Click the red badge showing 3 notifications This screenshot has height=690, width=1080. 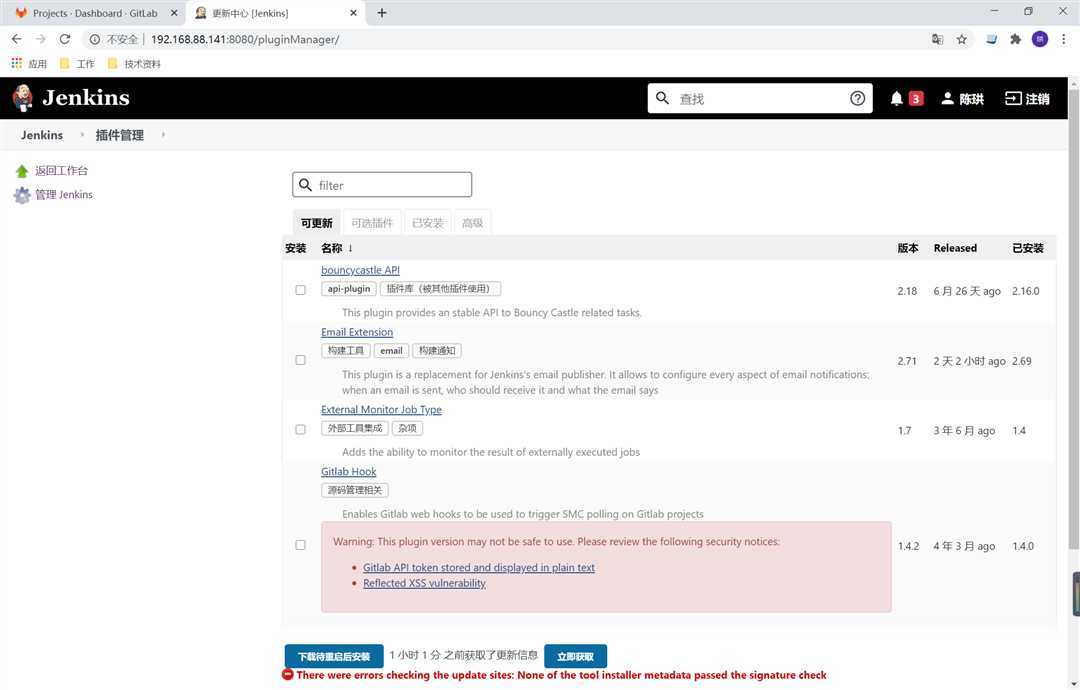coord(915,98)
